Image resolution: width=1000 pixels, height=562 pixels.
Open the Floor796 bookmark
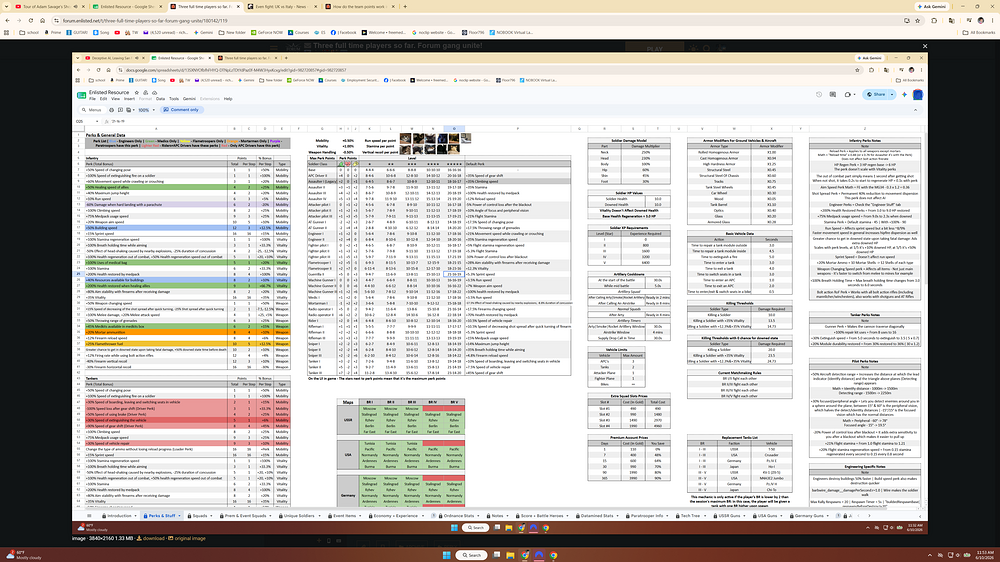[x=473, y=32]
